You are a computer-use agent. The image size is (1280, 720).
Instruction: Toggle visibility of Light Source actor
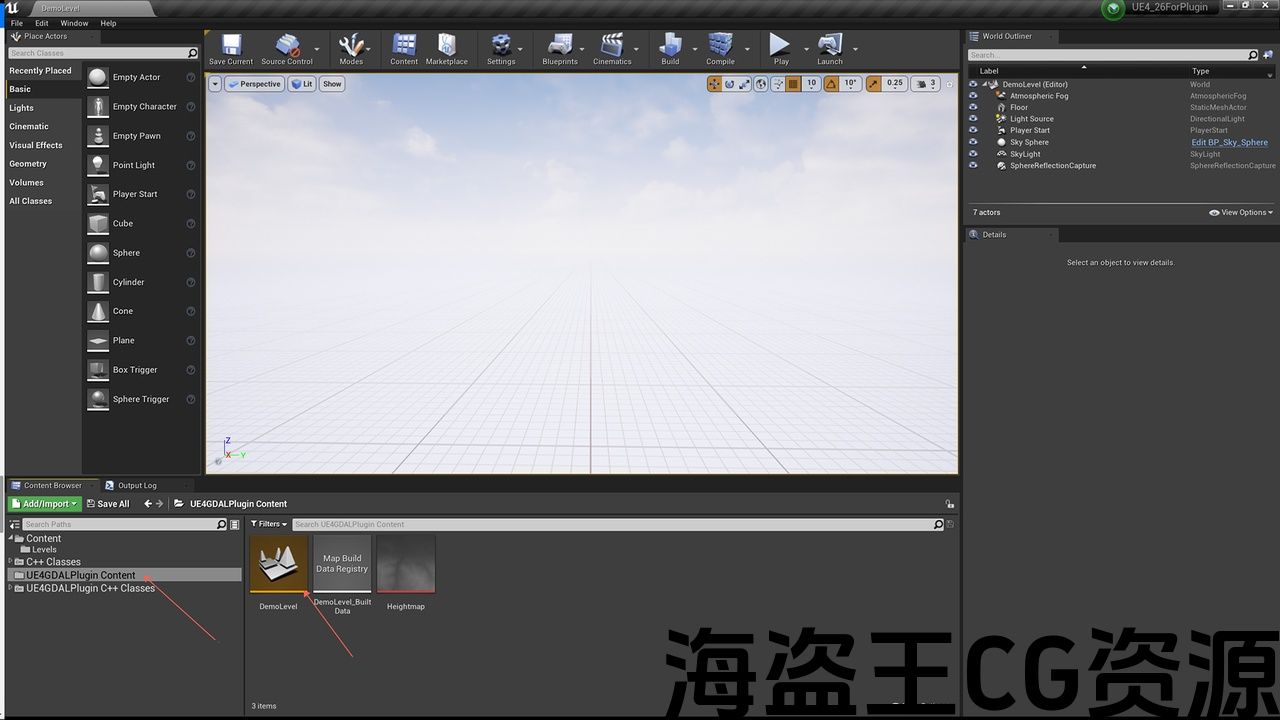click(973, 119)
